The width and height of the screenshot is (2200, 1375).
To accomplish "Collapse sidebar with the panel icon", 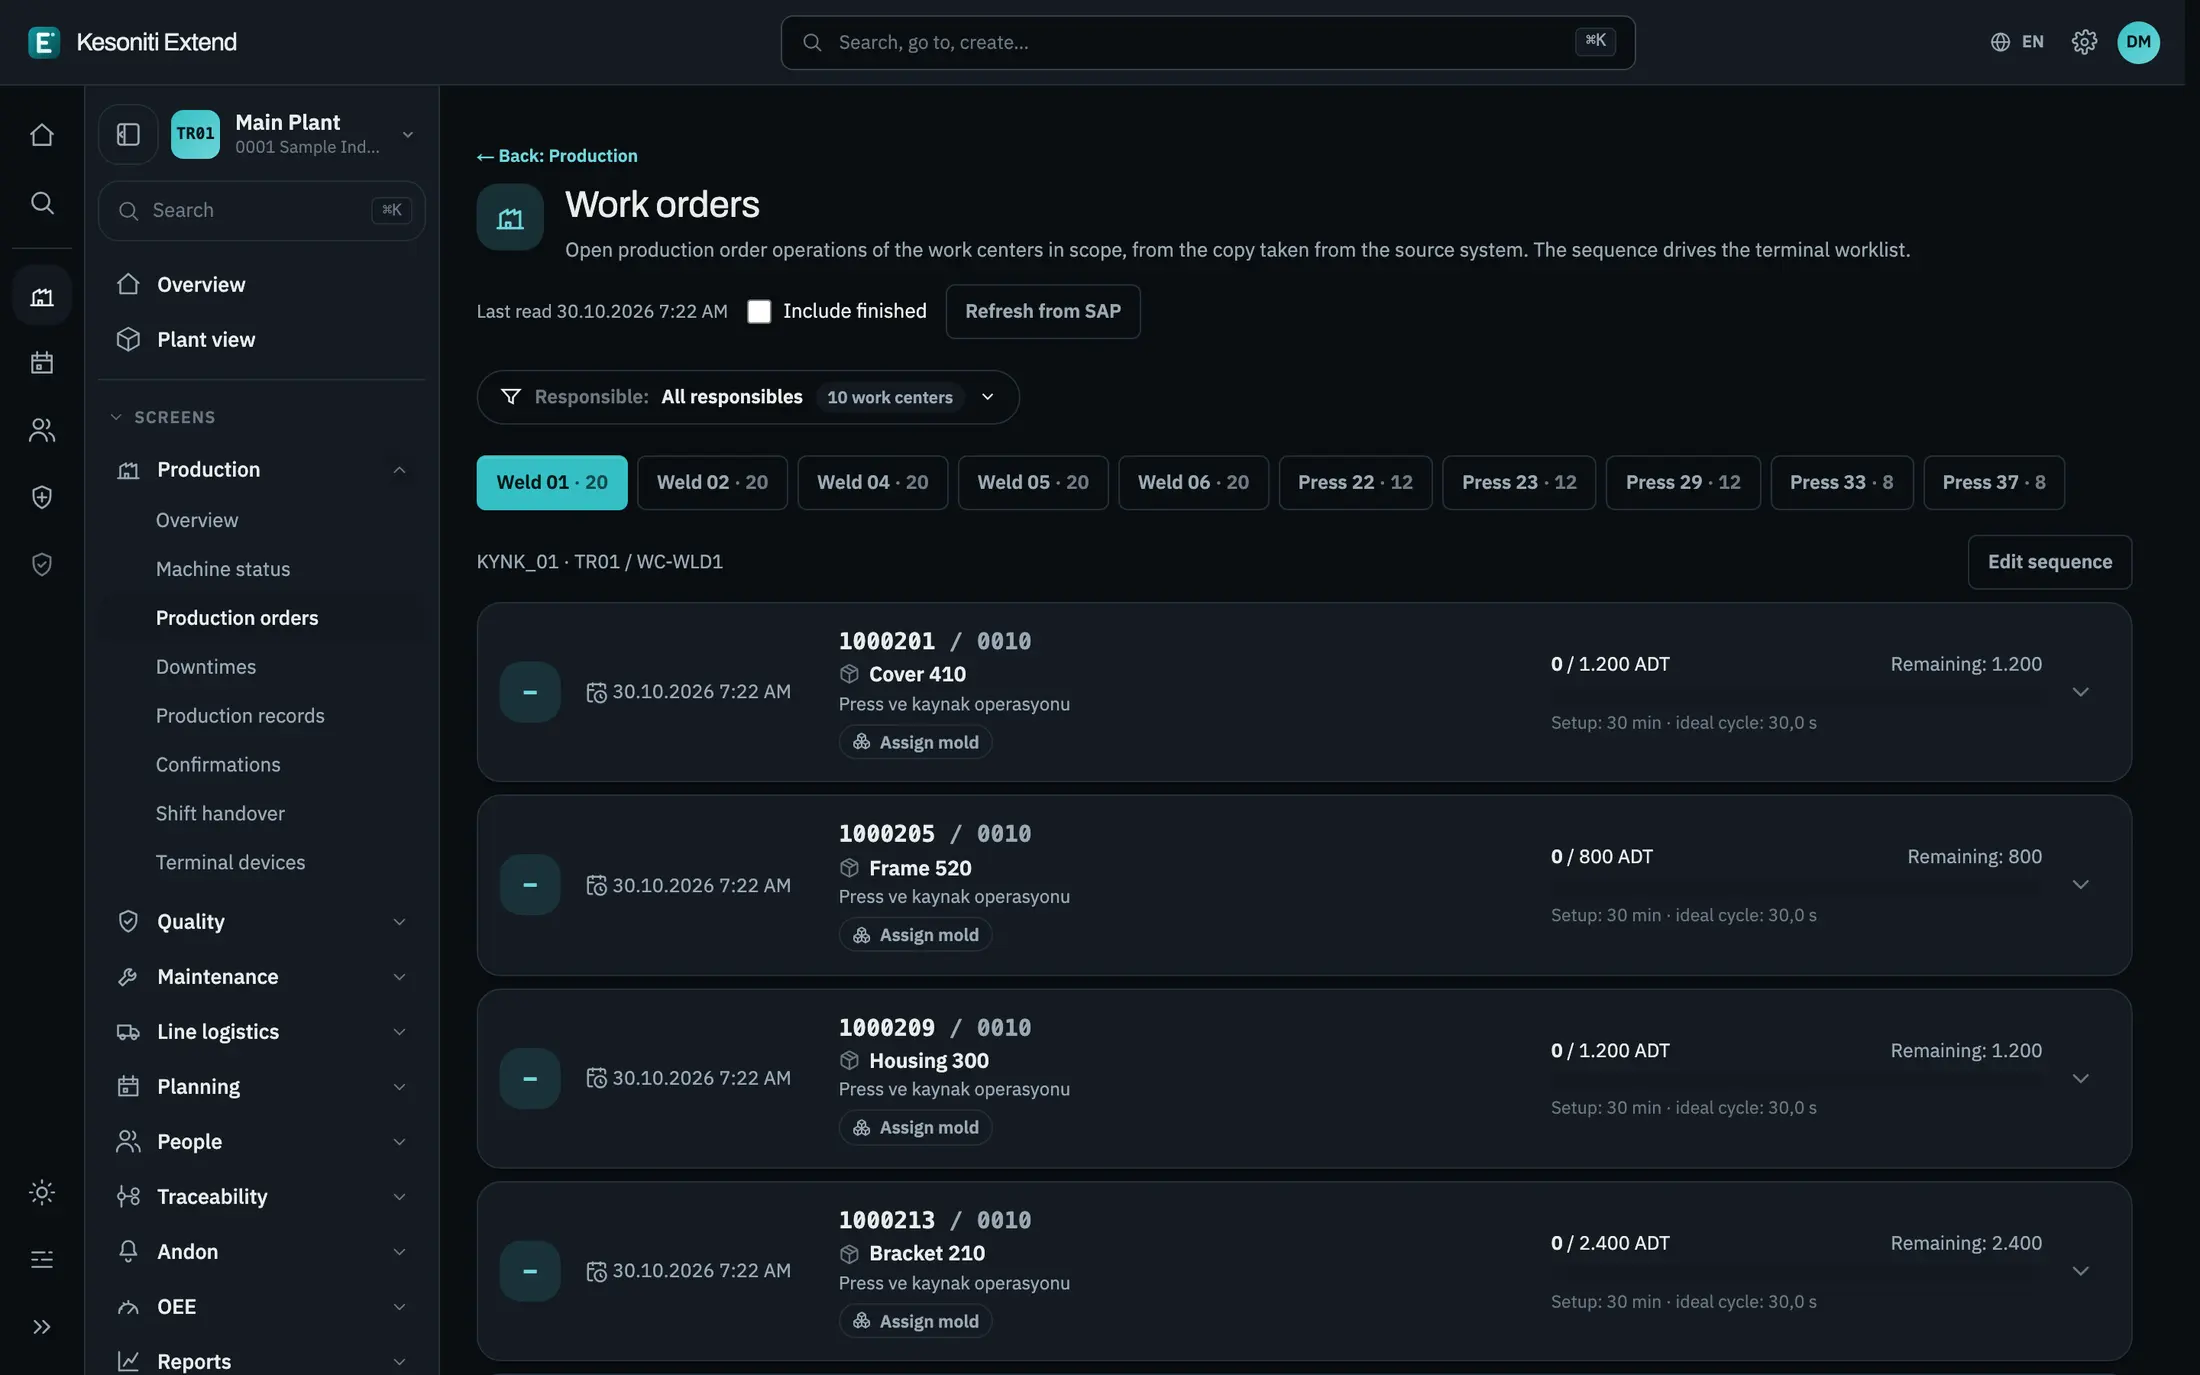I will coord(128,134).
